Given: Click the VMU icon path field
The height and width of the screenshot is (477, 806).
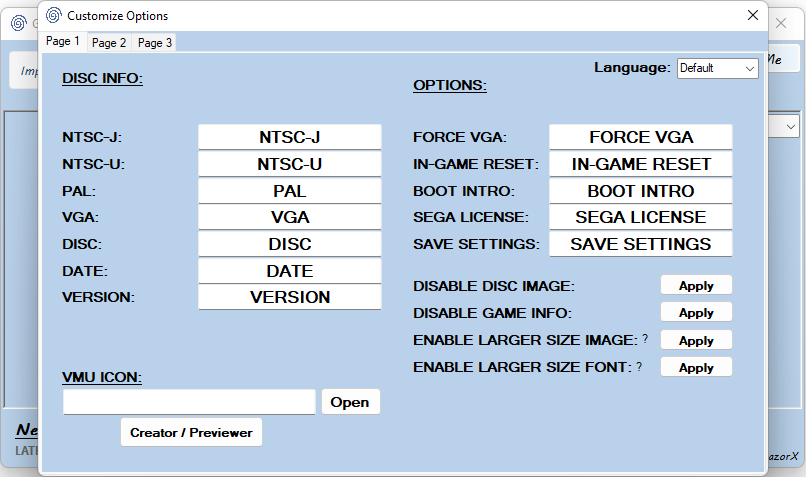Looking at the screenshot, I should [x=189, y=402].
